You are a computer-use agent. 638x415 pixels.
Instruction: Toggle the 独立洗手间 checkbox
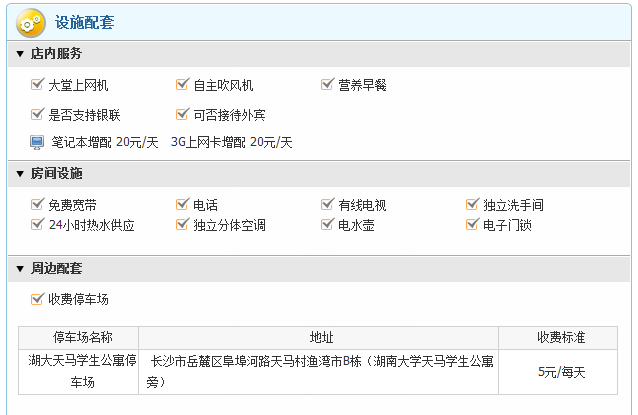click(472, 204)
